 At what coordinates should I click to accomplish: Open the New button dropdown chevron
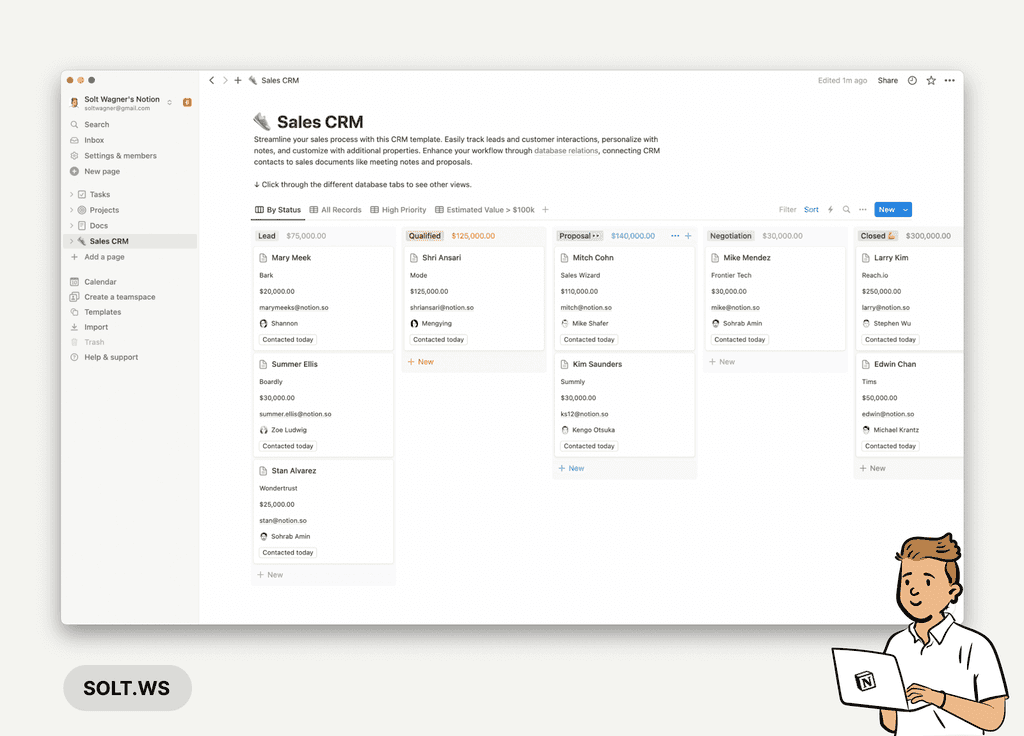906,209
